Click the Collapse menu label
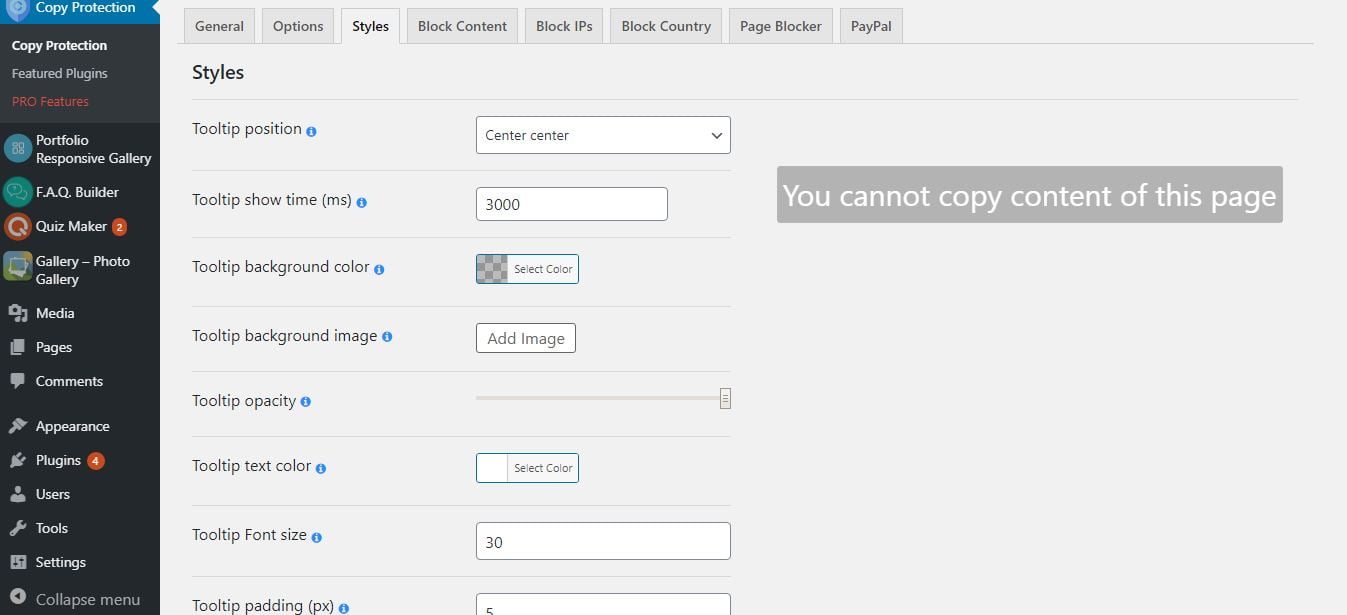This screenshot has height=615, width=1347. [x=88, y=599]
